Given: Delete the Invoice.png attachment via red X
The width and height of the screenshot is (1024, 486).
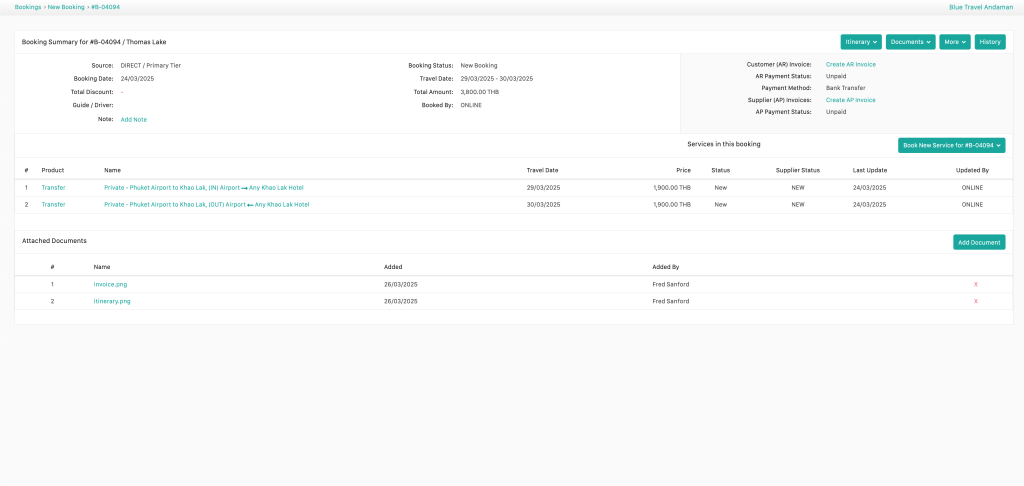Looking at the screenshot, I should (x=976, y=284).
